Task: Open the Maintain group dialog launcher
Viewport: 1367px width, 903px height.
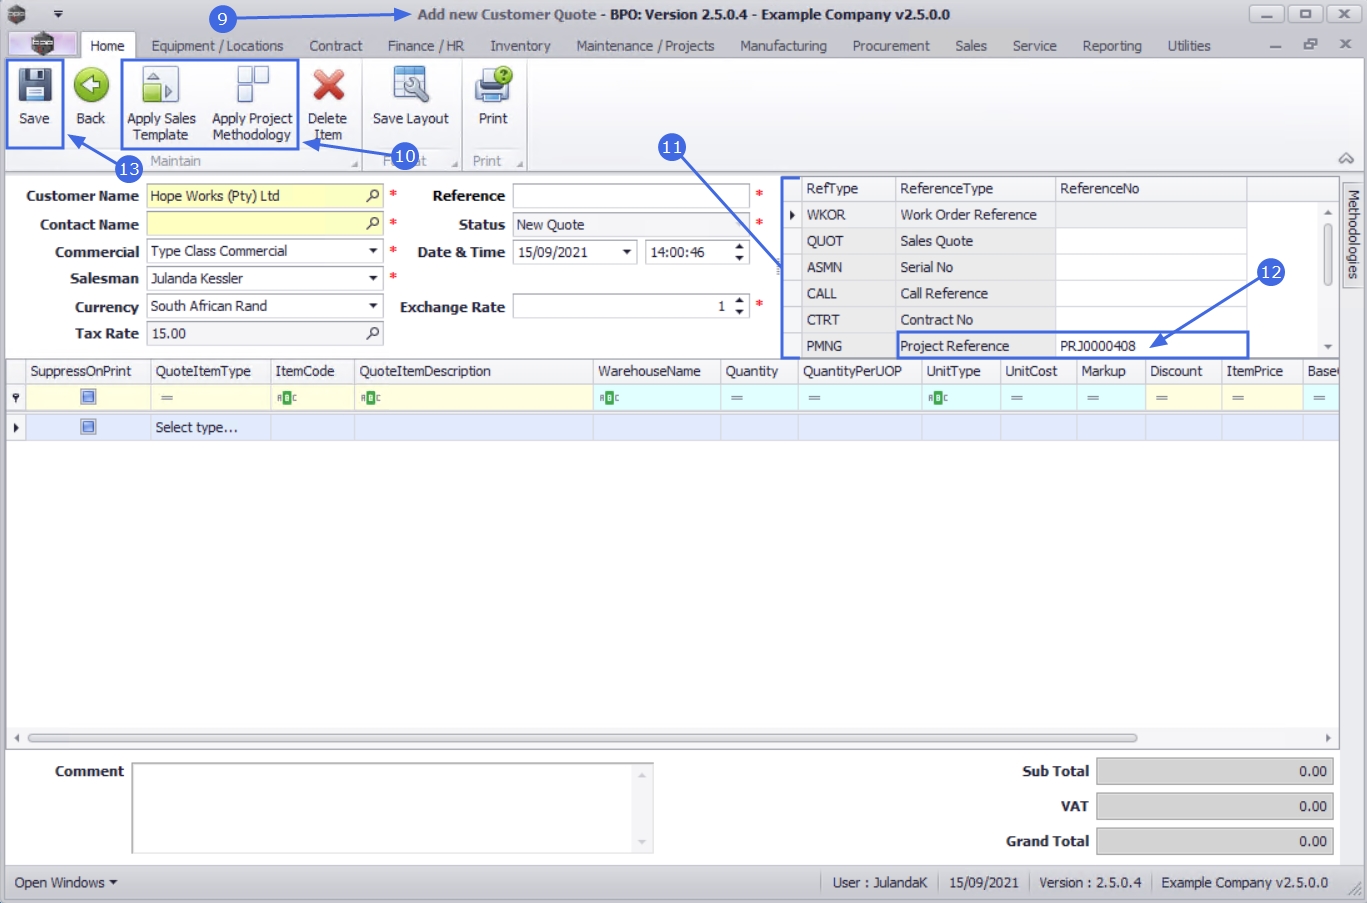Action: 354,163
